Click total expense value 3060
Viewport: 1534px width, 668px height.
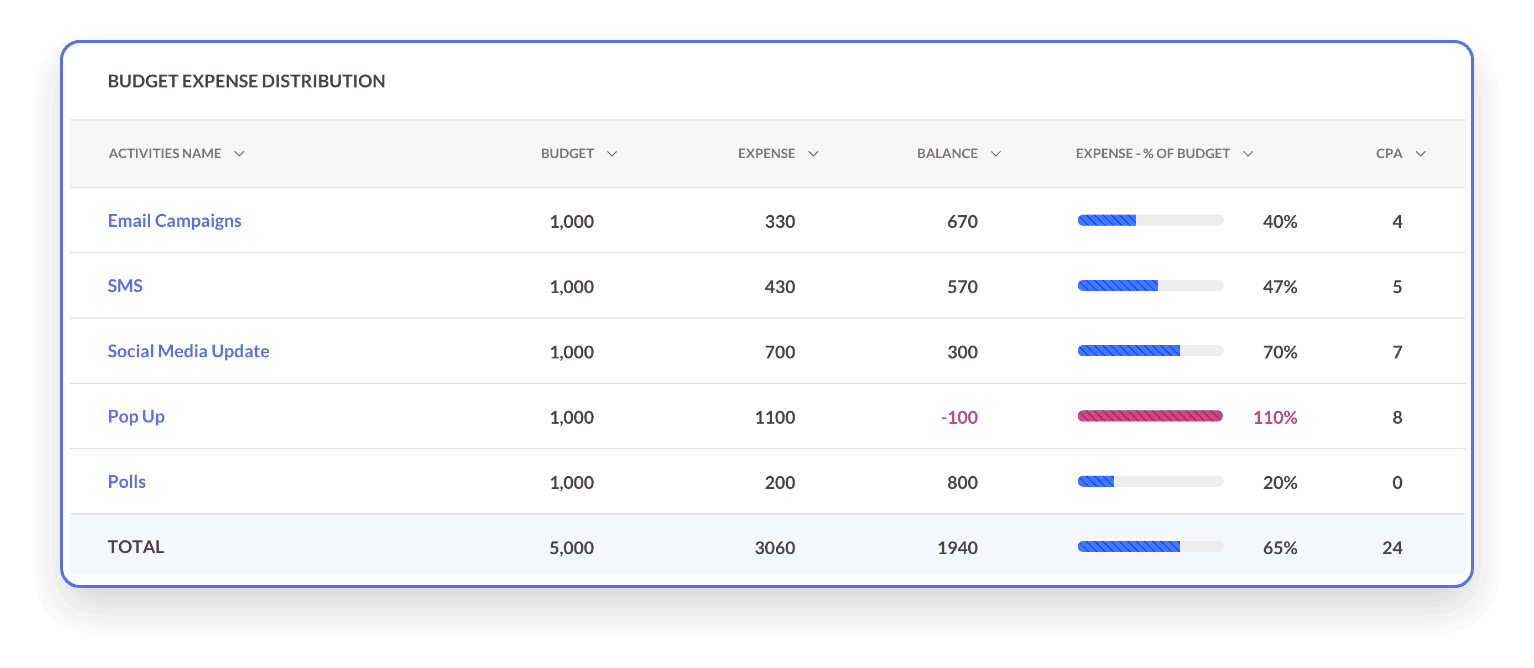pyautogui.click(x=775, y=548)
